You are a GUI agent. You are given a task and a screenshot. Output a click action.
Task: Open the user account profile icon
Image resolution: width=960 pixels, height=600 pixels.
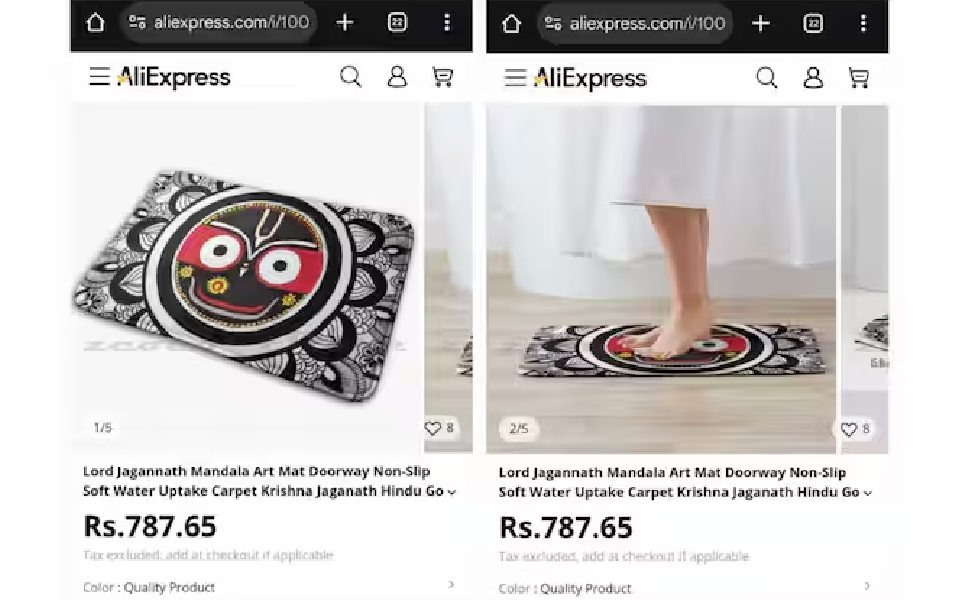(x=396, y=75)
